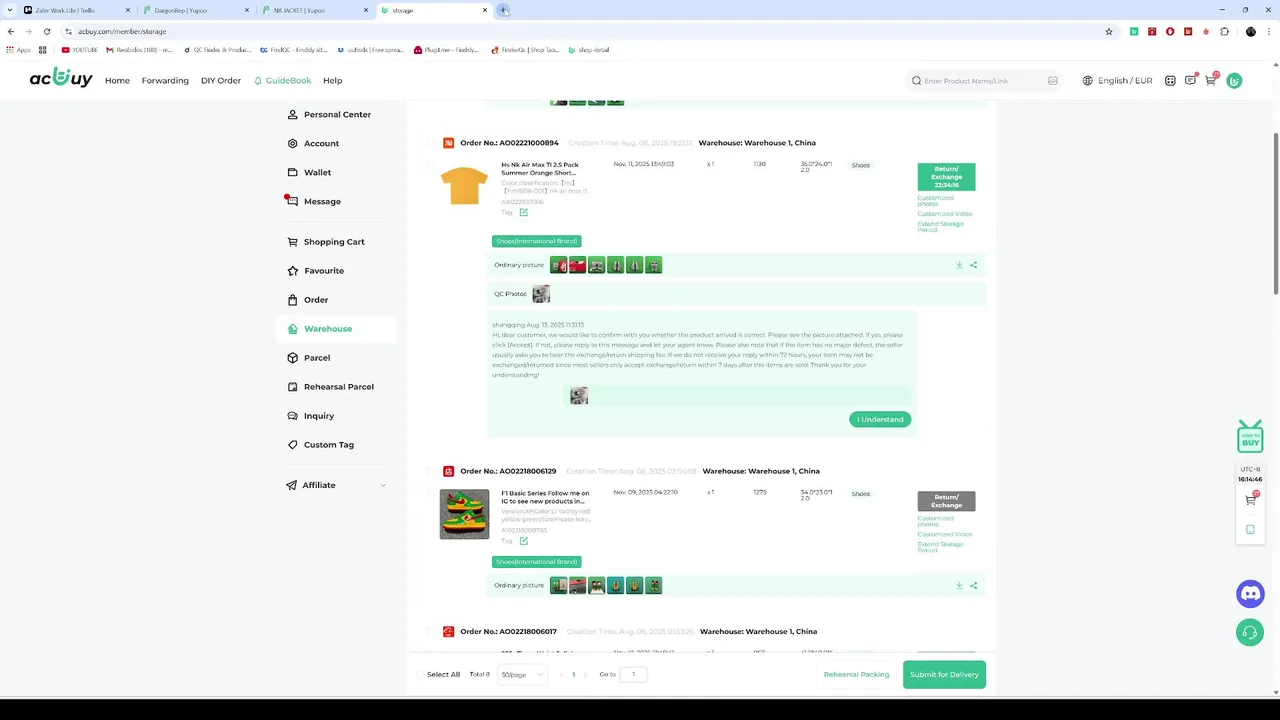
Task: Open the F1 Basic Series shoe thumbnail
Action: click(464, 514)
